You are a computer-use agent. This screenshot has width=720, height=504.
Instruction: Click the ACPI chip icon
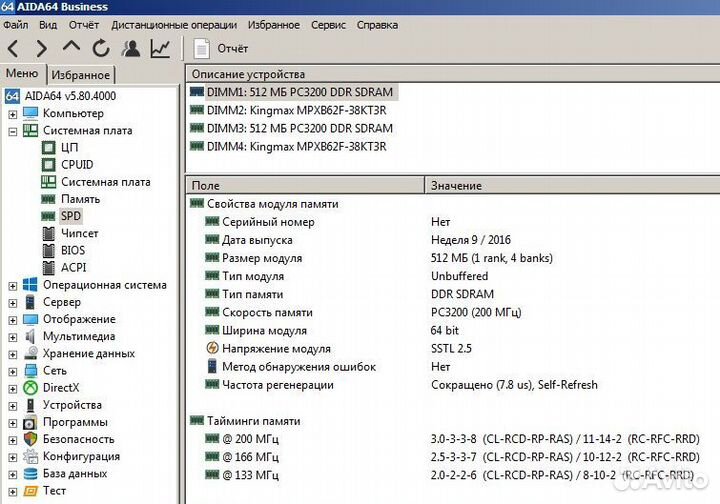[x=48, y=267]
